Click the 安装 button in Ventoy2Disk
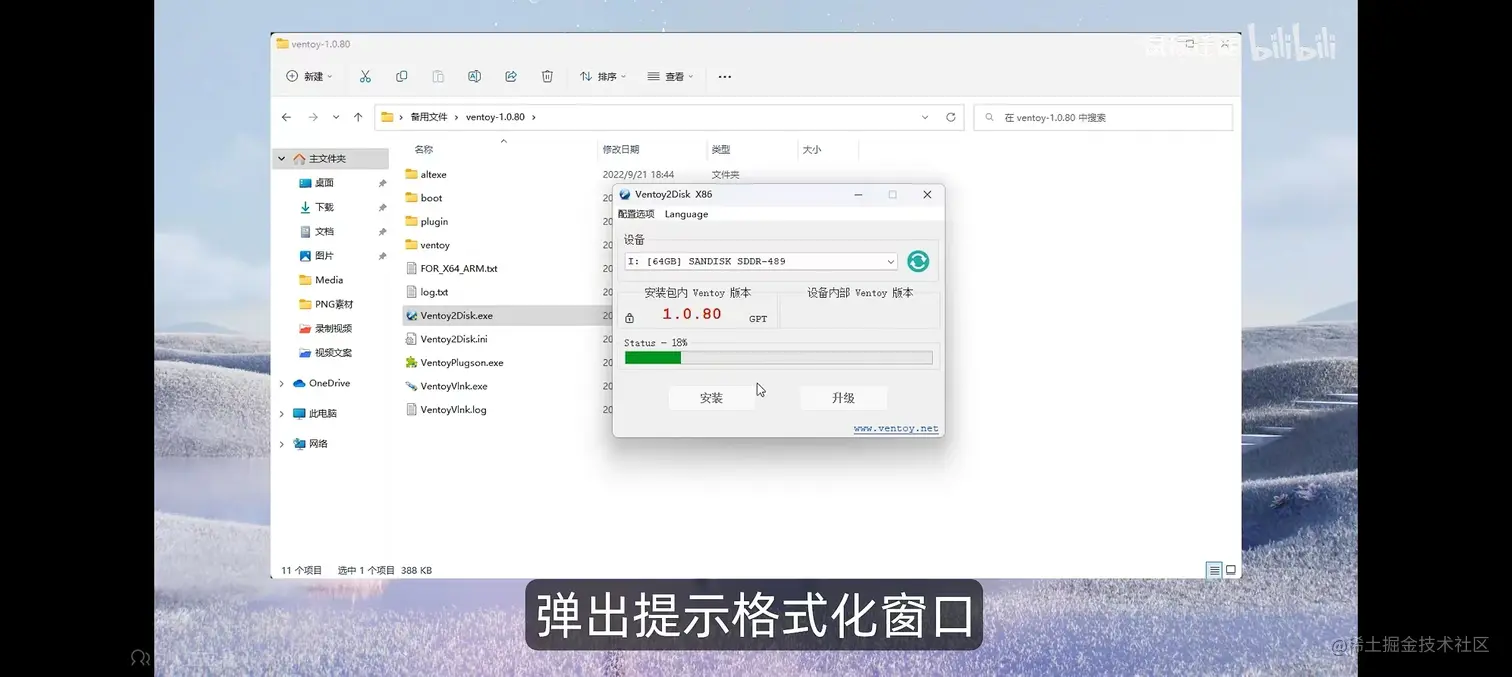Viewport: 1512px width, 677px height. 711,398
